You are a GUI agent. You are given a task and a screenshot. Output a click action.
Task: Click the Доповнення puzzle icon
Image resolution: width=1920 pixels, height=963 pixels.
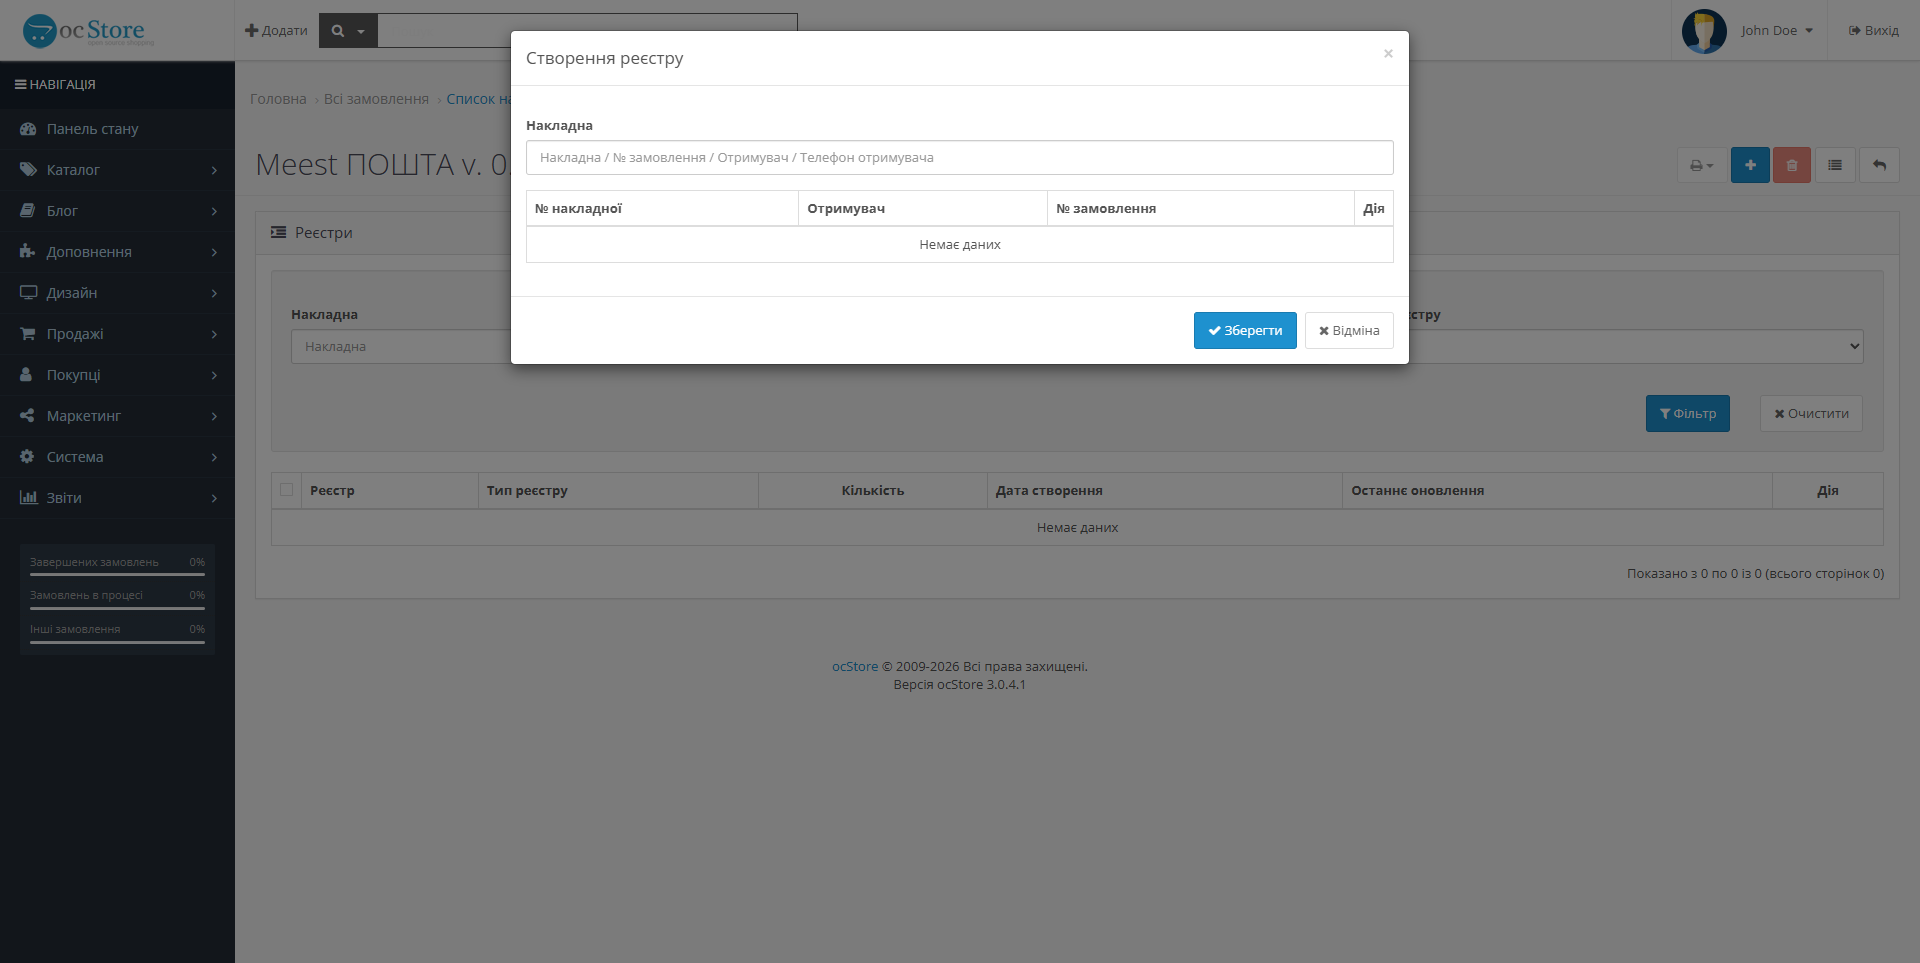pyautogui.click(x=28, y=252)
